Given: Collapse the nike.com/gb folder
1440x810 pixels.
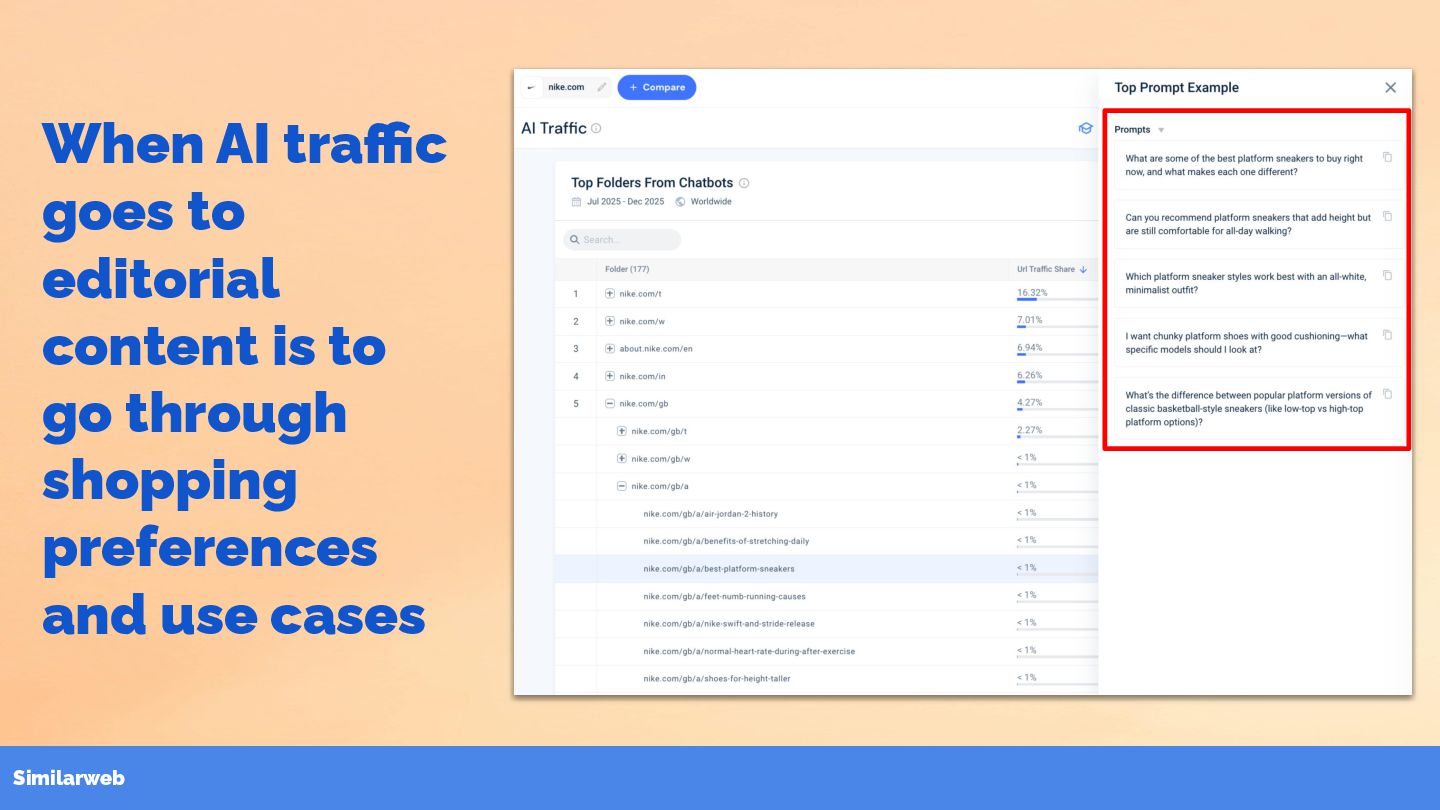Looking at the screenshot, I should 610,404.
